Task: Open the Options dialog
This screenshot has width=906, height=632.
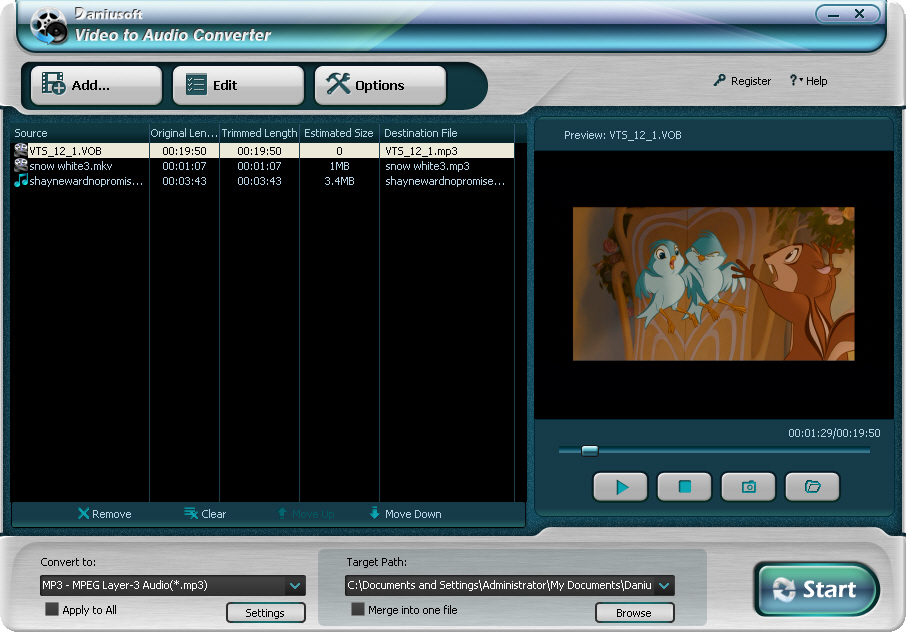Action: 380,85
